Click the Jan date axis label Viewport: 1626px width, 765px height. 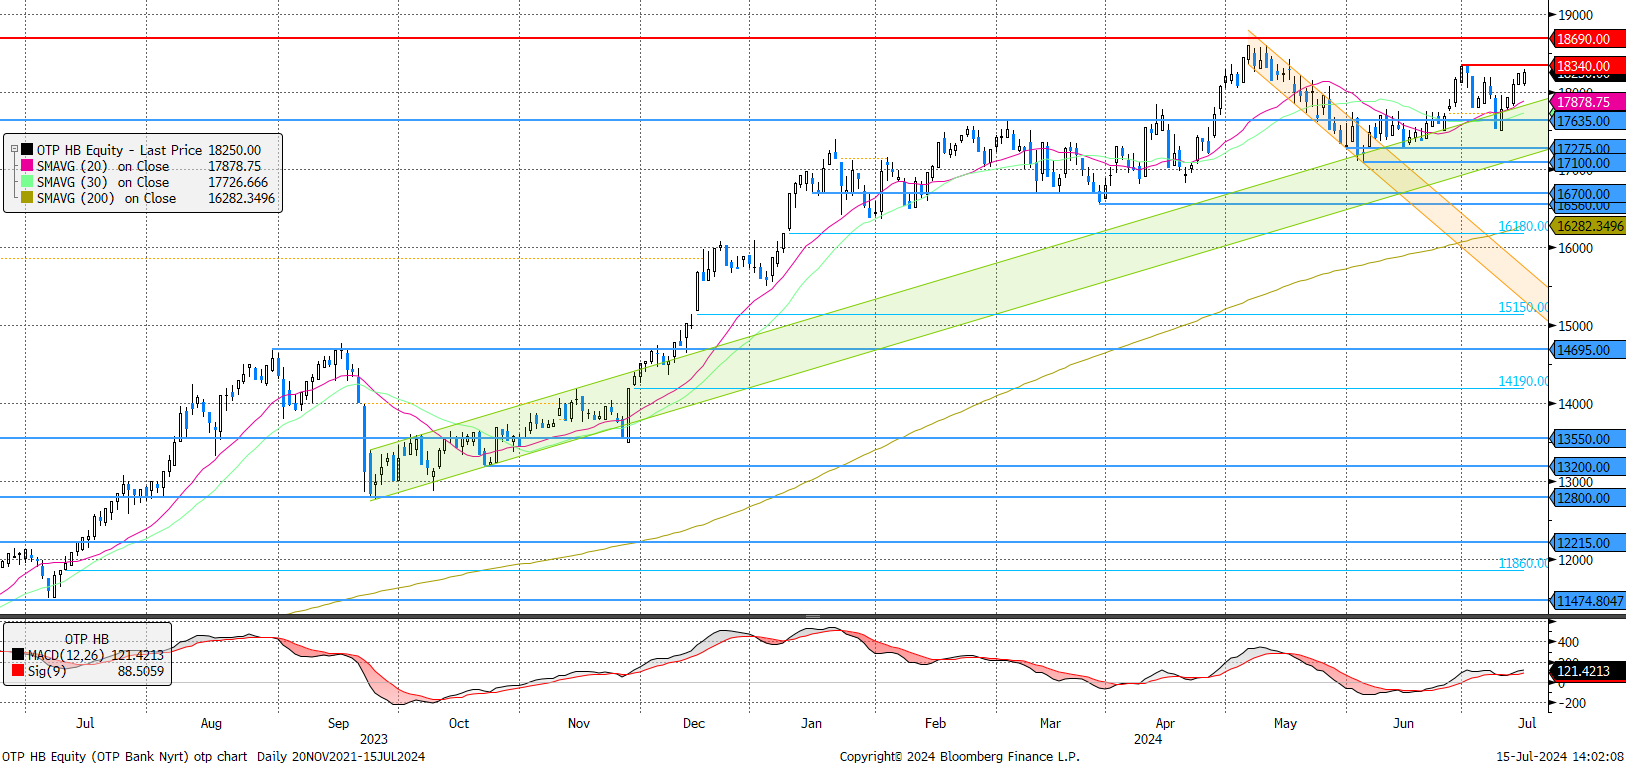click(811, 723)
